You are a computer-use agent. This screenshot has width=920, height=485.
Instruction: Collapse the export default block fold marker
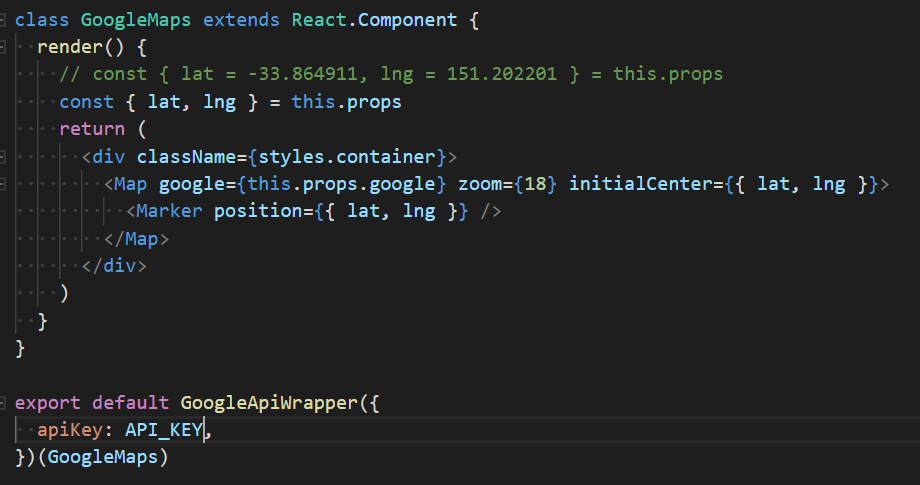(2, 403)
